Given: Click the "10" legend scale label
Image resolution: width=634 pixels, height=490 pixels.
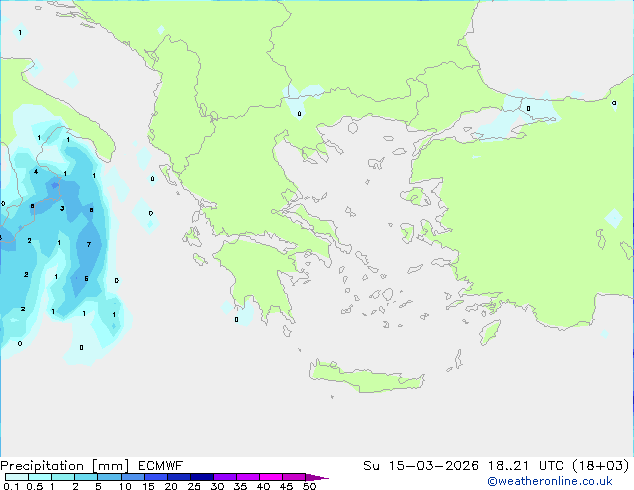Looking at the screenshot, I should click(x=125, y=486).
